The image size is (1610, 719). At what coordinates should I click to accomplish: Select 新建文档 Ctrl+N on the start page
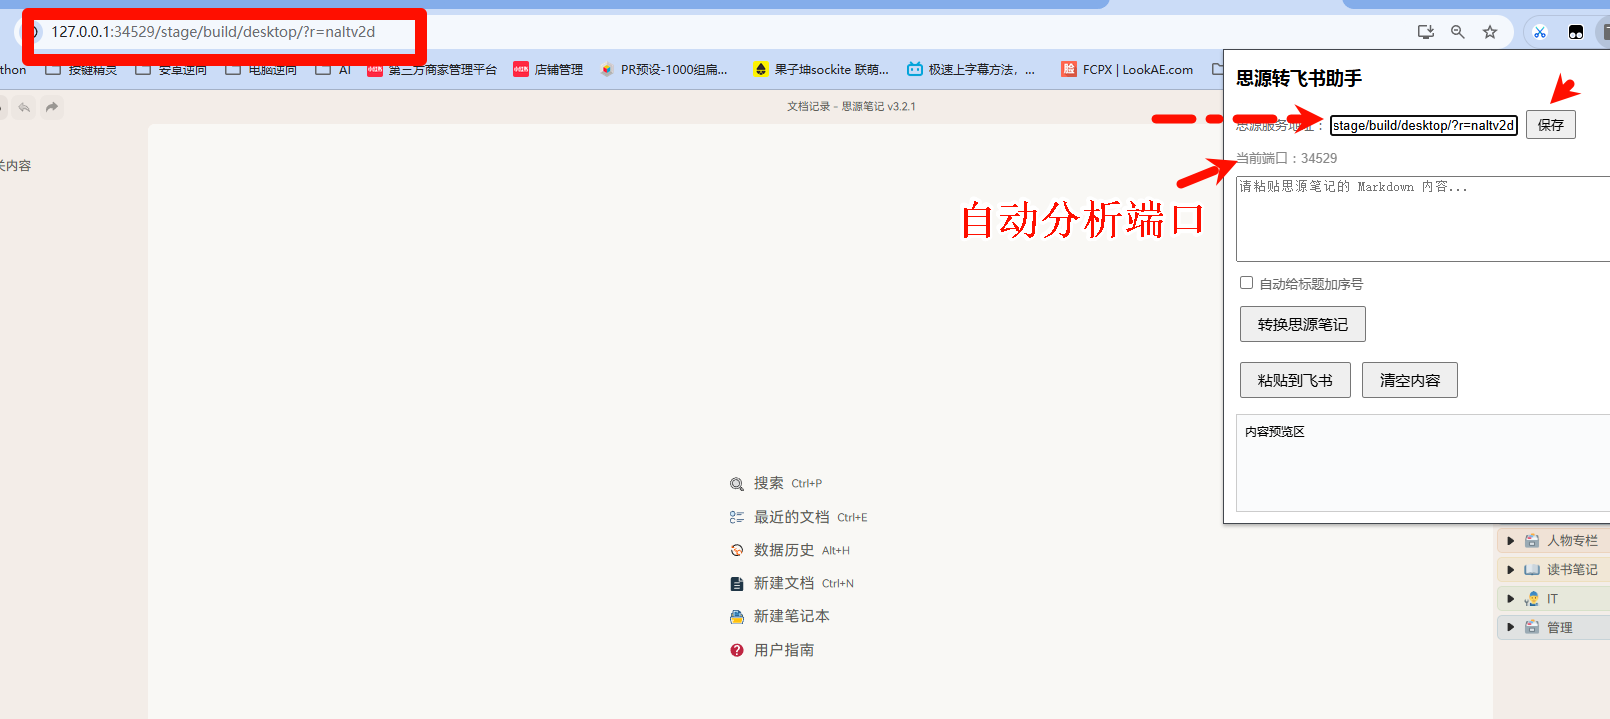792,584
